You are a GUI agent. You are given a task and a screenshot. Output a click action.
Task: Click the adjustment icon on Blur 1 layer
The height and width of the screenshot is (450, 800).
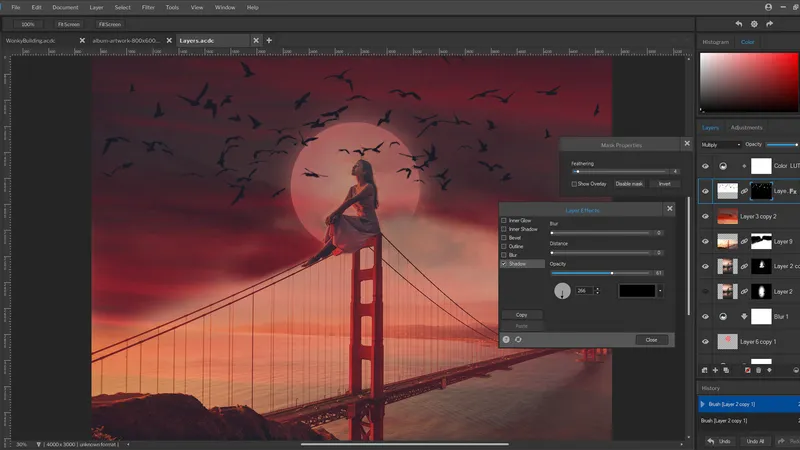coord(723,316)
